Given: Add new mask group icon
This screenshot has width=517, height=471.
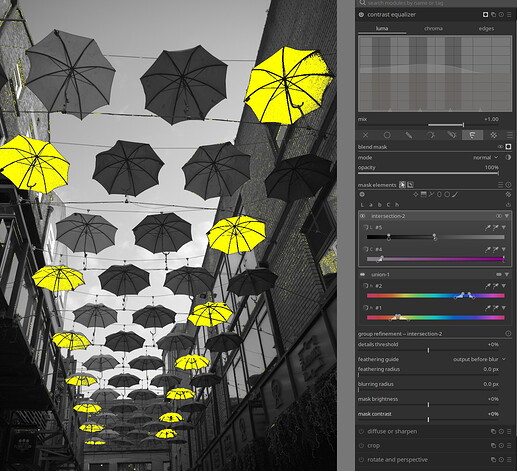Looking at the screenshot, I should pos(362,194).
